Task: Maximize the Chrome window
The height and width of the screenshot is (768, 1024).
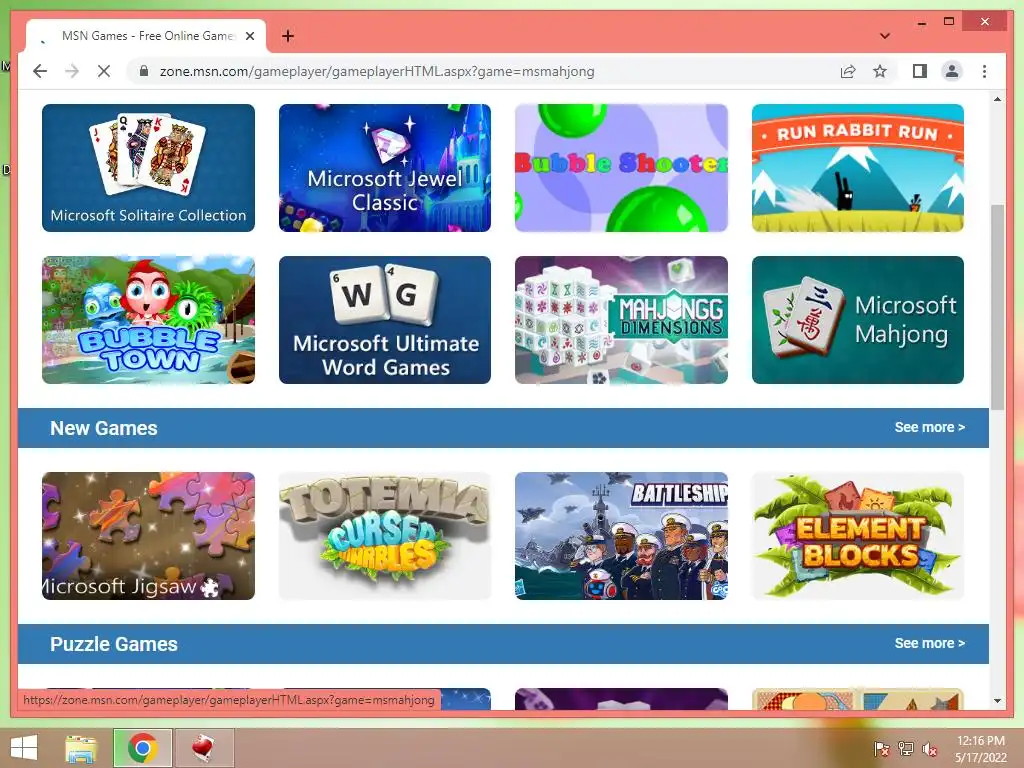Action: 949,22
